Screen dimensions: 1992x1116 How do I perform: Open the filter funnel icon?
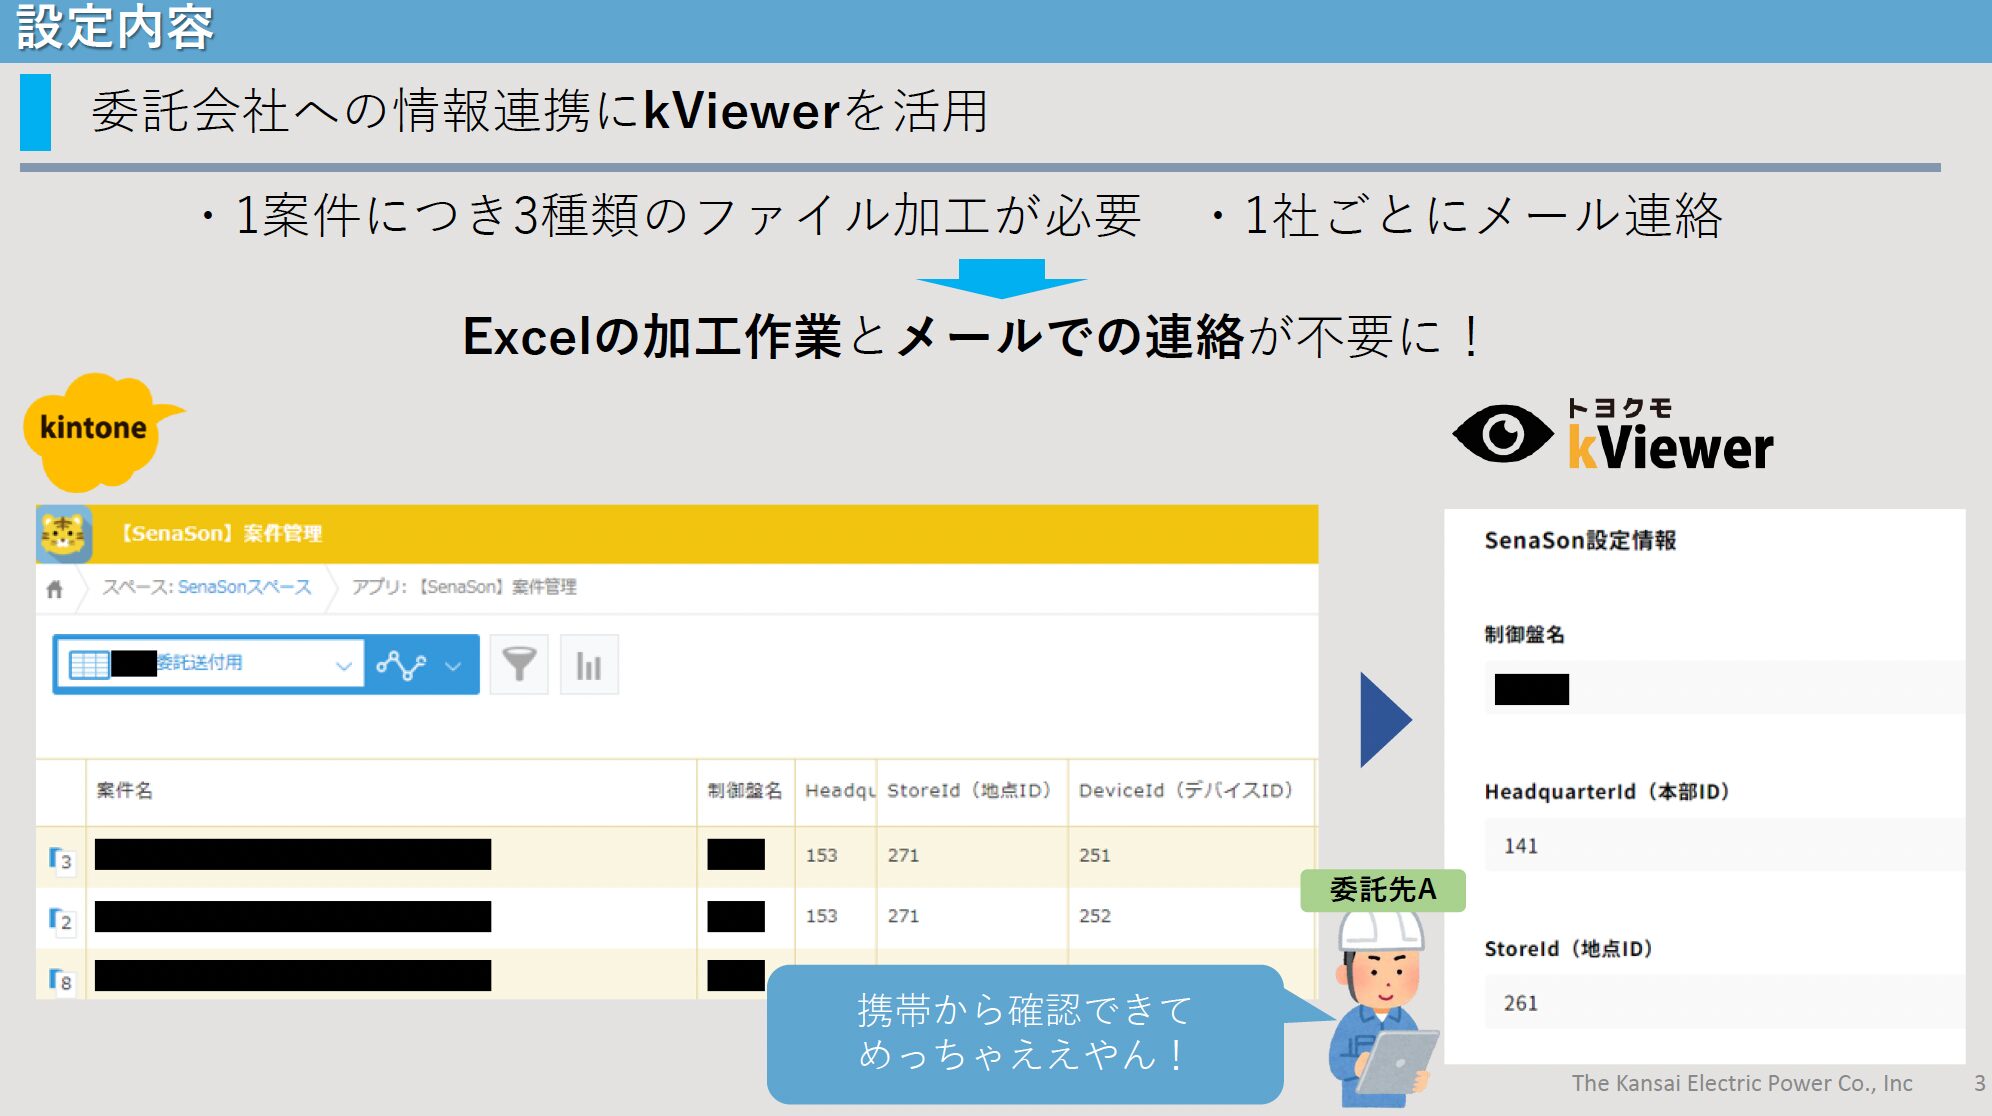[x=519, y=664]
